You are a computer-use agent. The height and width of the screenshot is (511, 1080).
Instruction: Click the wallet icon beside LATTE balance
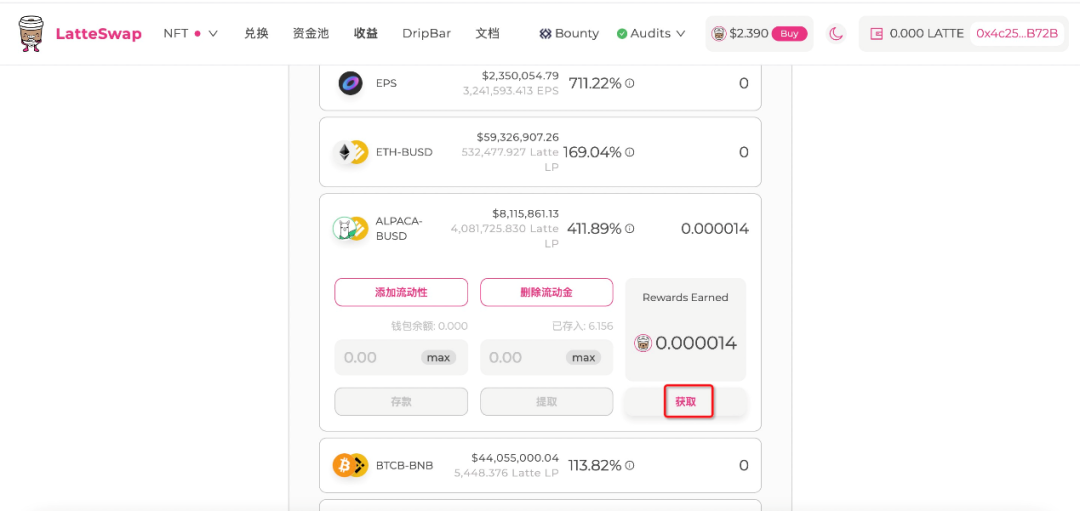(x=877, y=33)
